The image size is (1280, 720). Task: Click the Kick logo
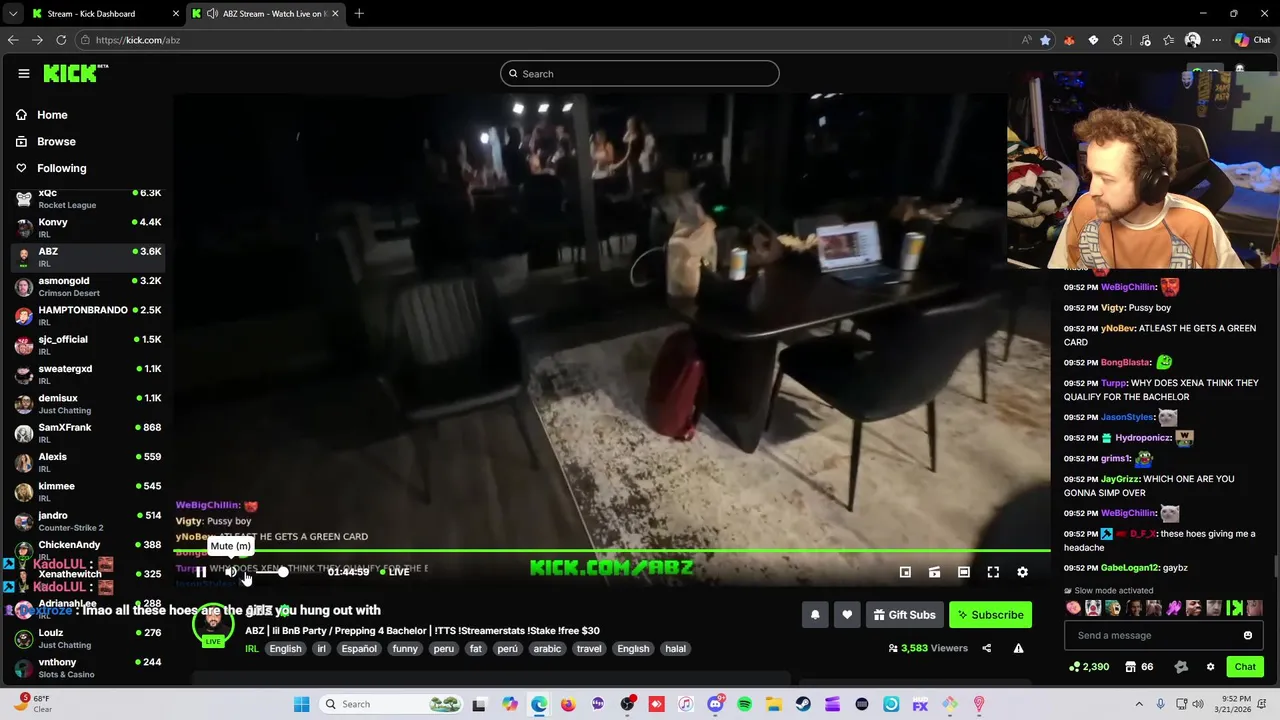(75, 73)
